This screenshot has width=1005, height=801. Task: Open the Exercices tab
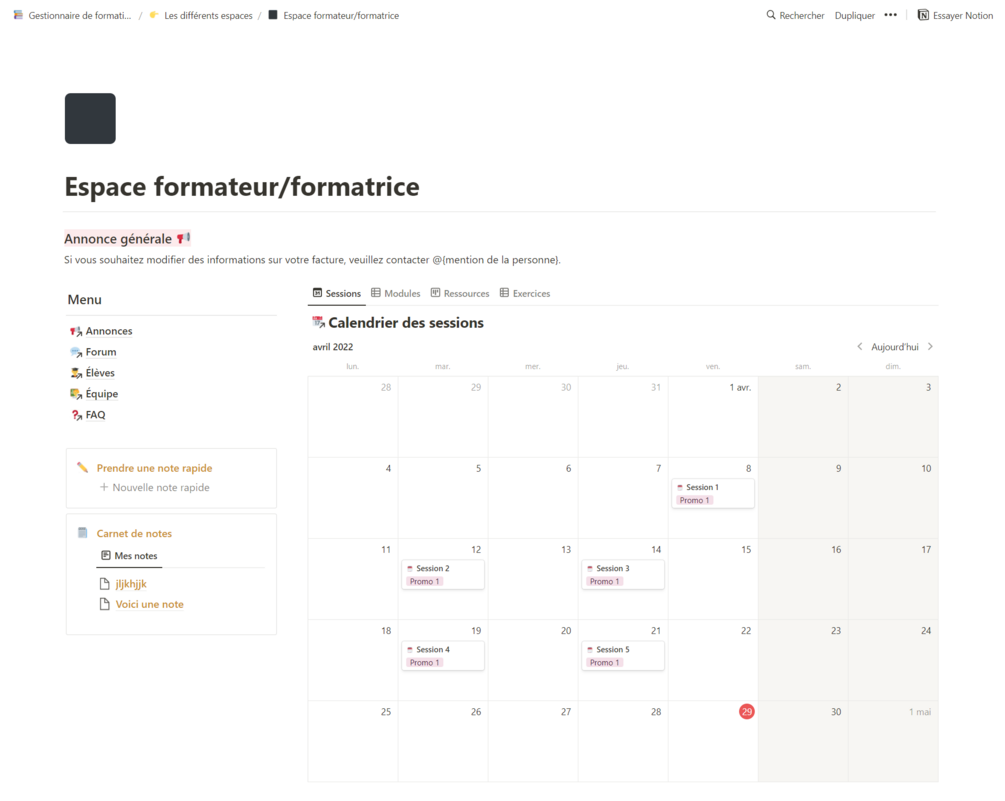(524, 294)
